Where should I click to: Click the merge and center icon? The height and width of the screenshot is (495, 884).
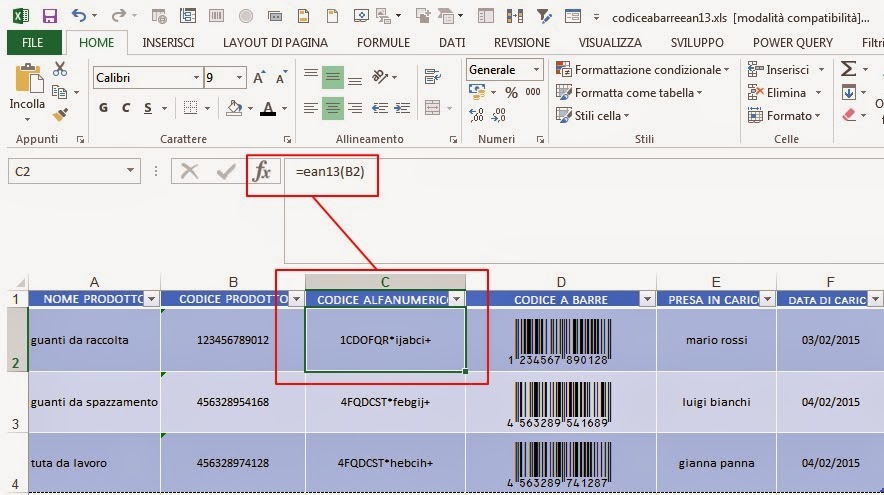[x=432, y=107]
